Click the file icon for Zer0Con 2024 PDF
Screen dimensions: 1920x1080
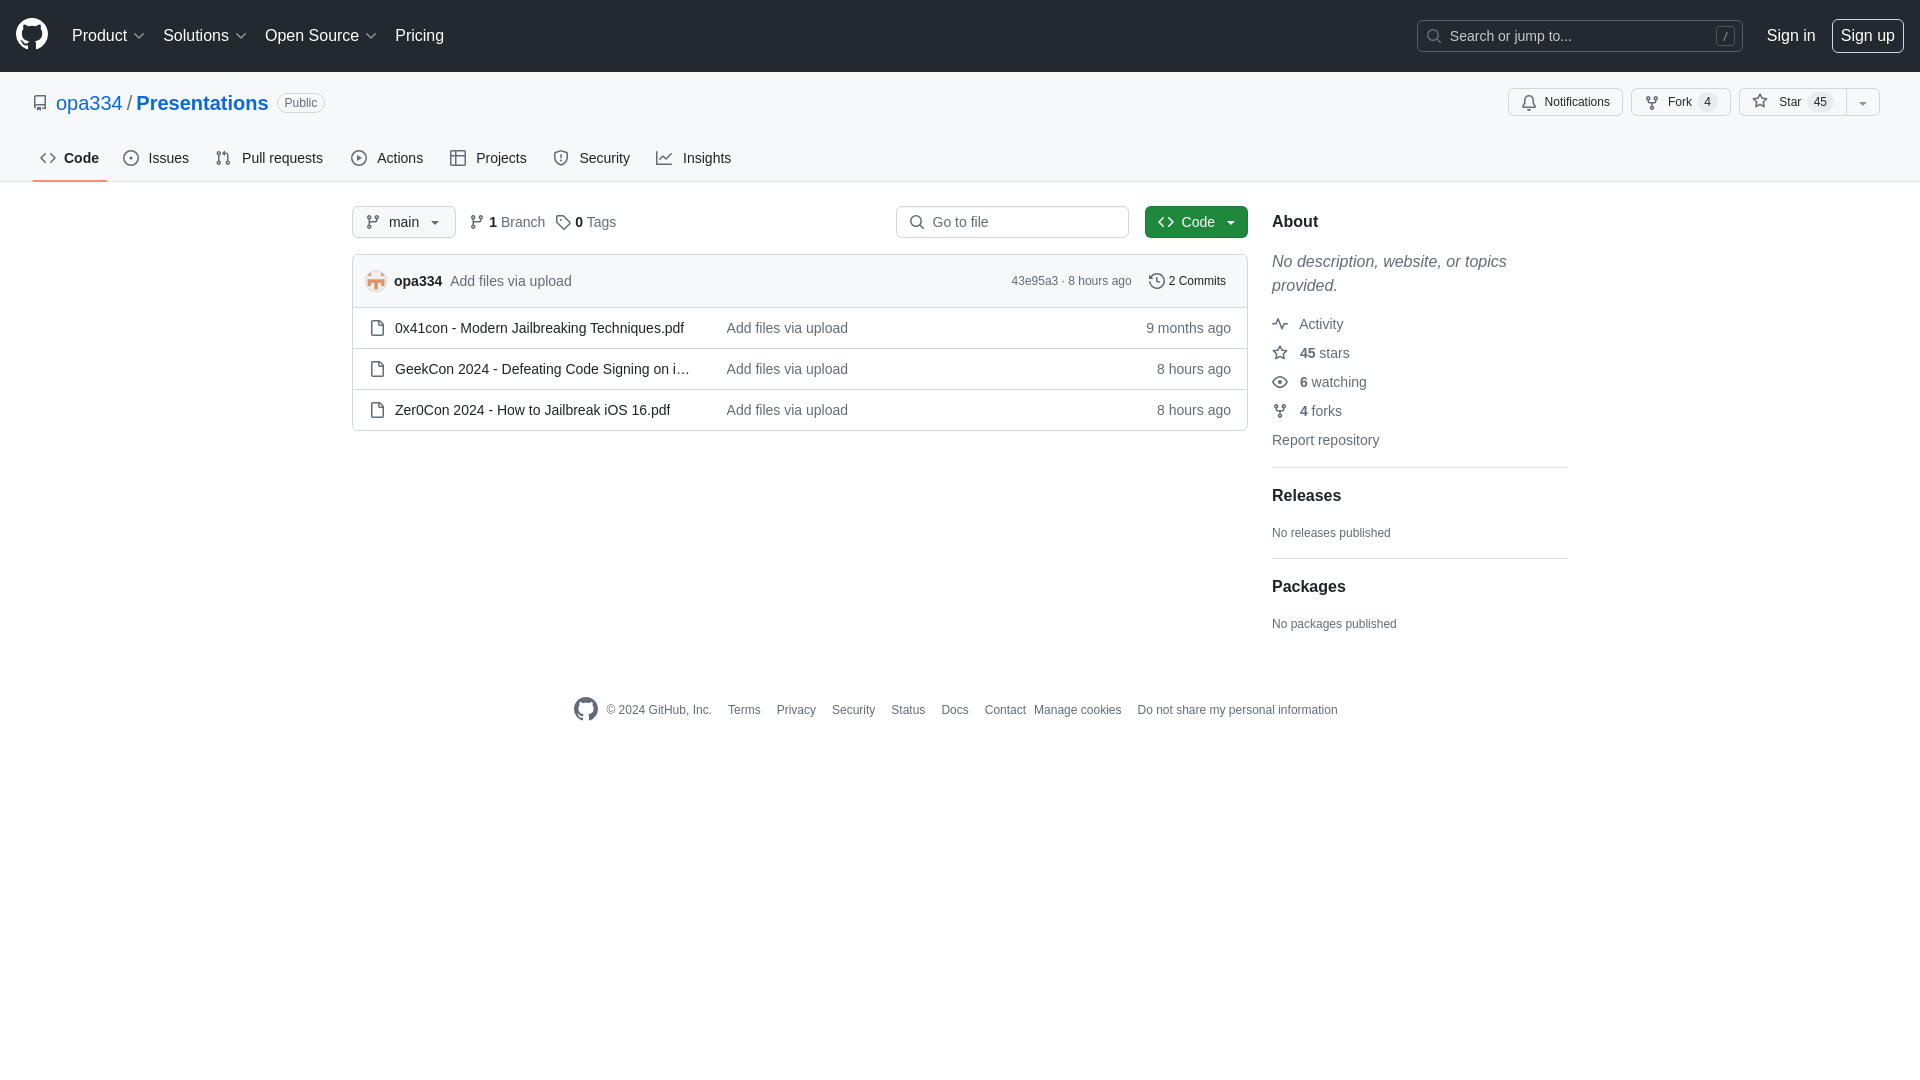[x=377, y=410]
